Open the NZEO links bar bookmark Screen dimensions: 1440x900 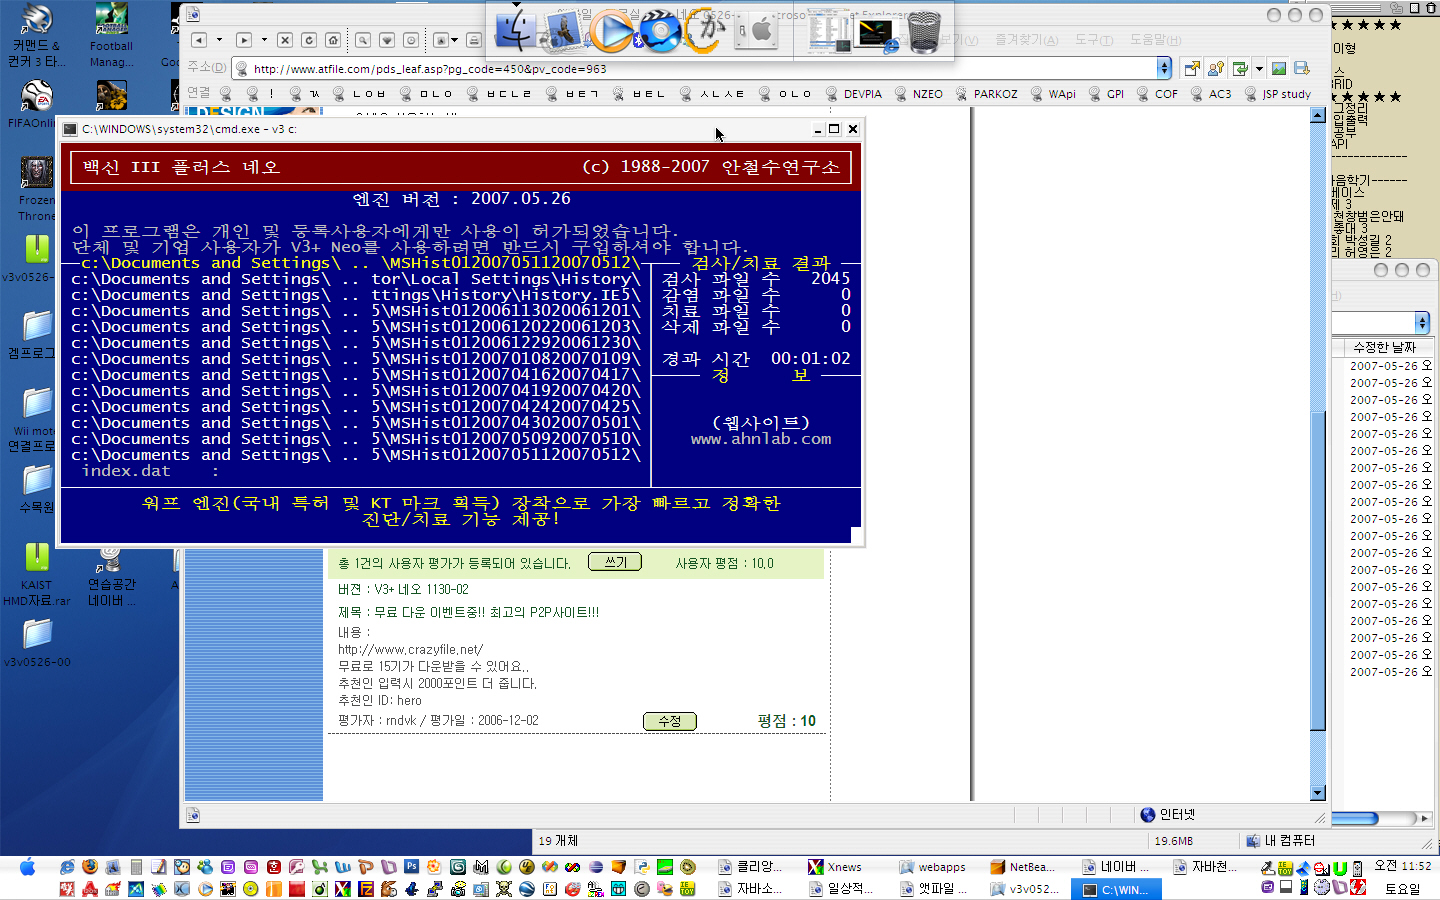[x=919, y=94]
